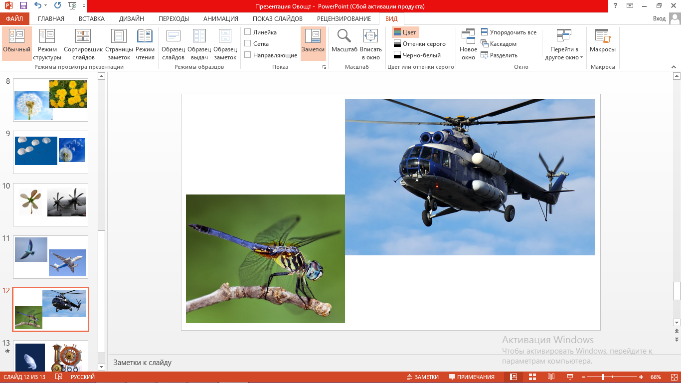Viewport: 681px width, 383px height.
Task: Click Fit to Window (Вписать в окно)
Action: click(x=370, y=43)
